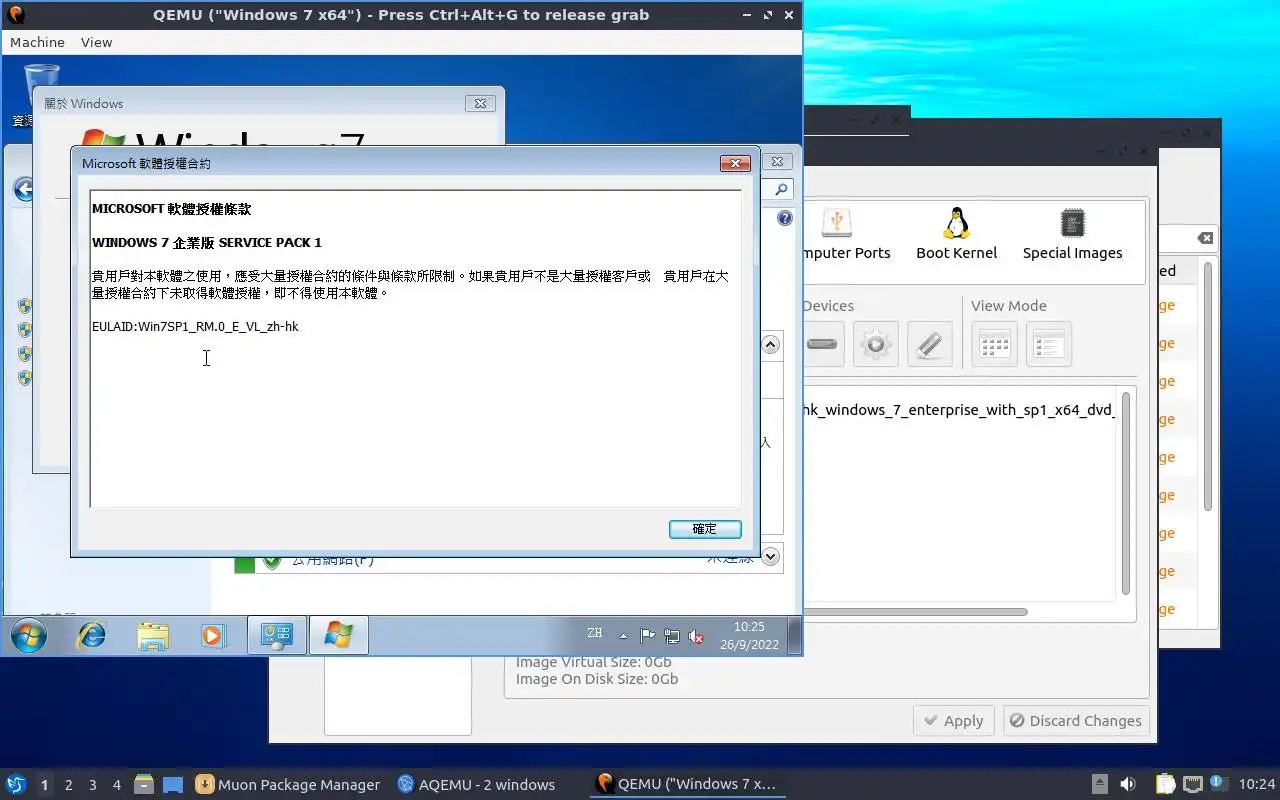The height and width of the screenshot is (800, 1280).
Task: Open the blue help question mark icon
Action: click(785, 218)
